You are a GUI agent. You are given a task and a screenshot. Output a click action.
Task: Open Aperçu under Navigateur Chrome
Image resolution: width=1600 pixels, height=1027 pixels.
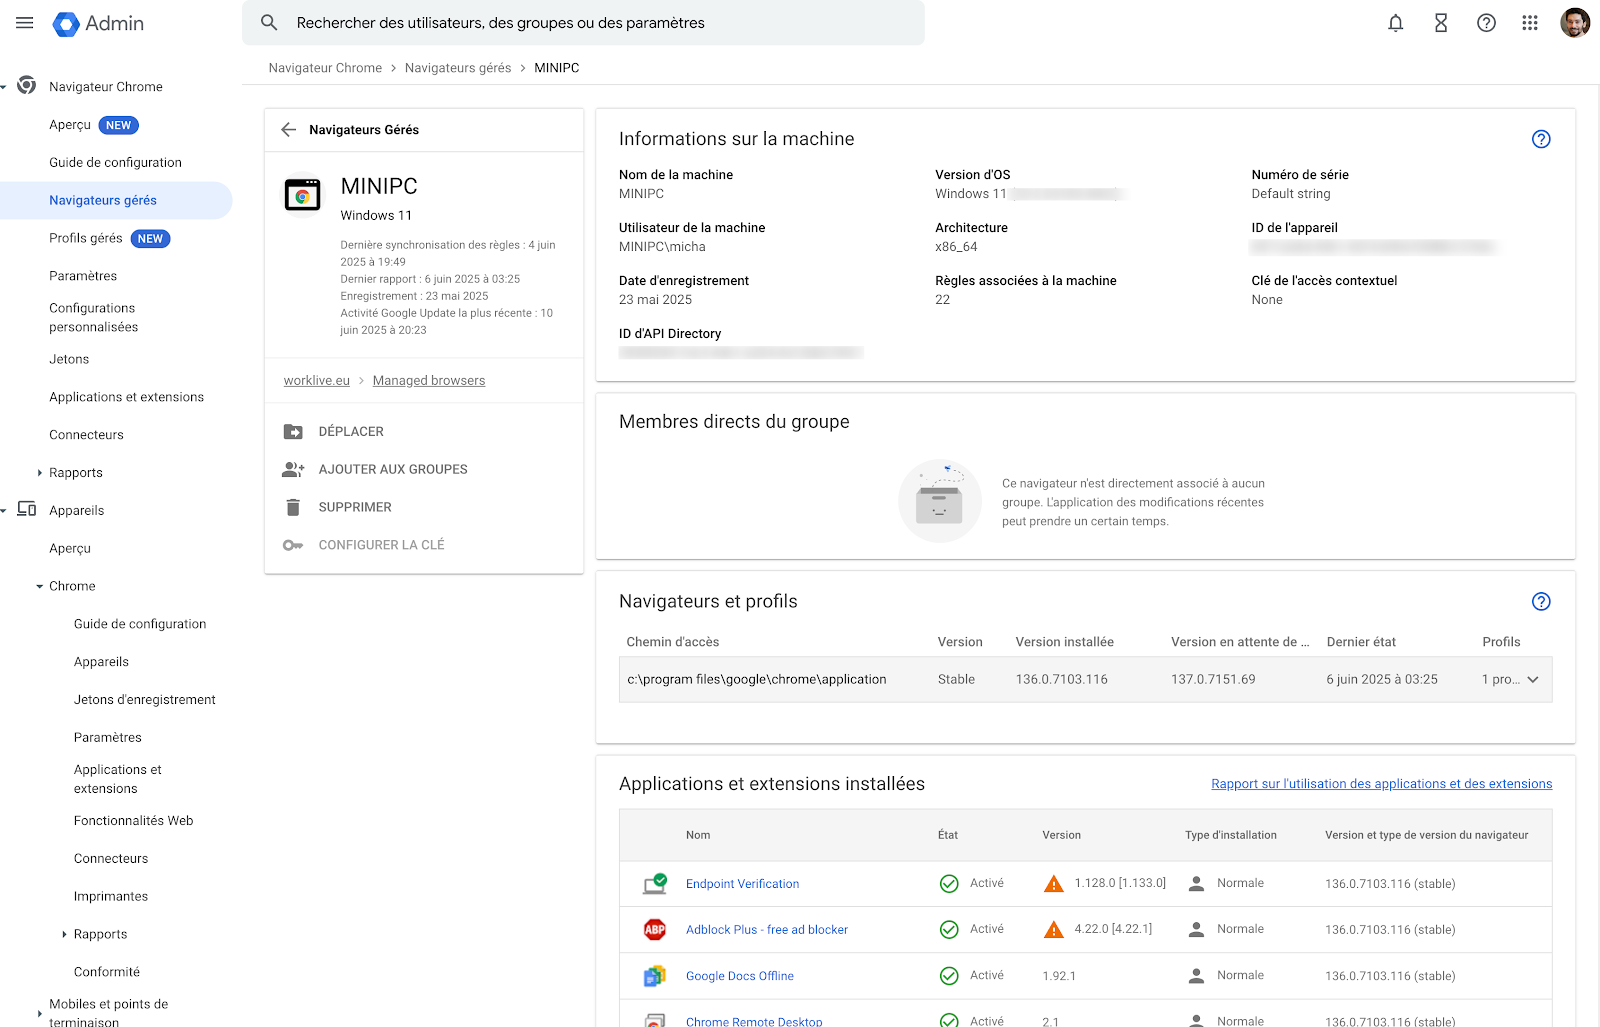pos(70,125)
